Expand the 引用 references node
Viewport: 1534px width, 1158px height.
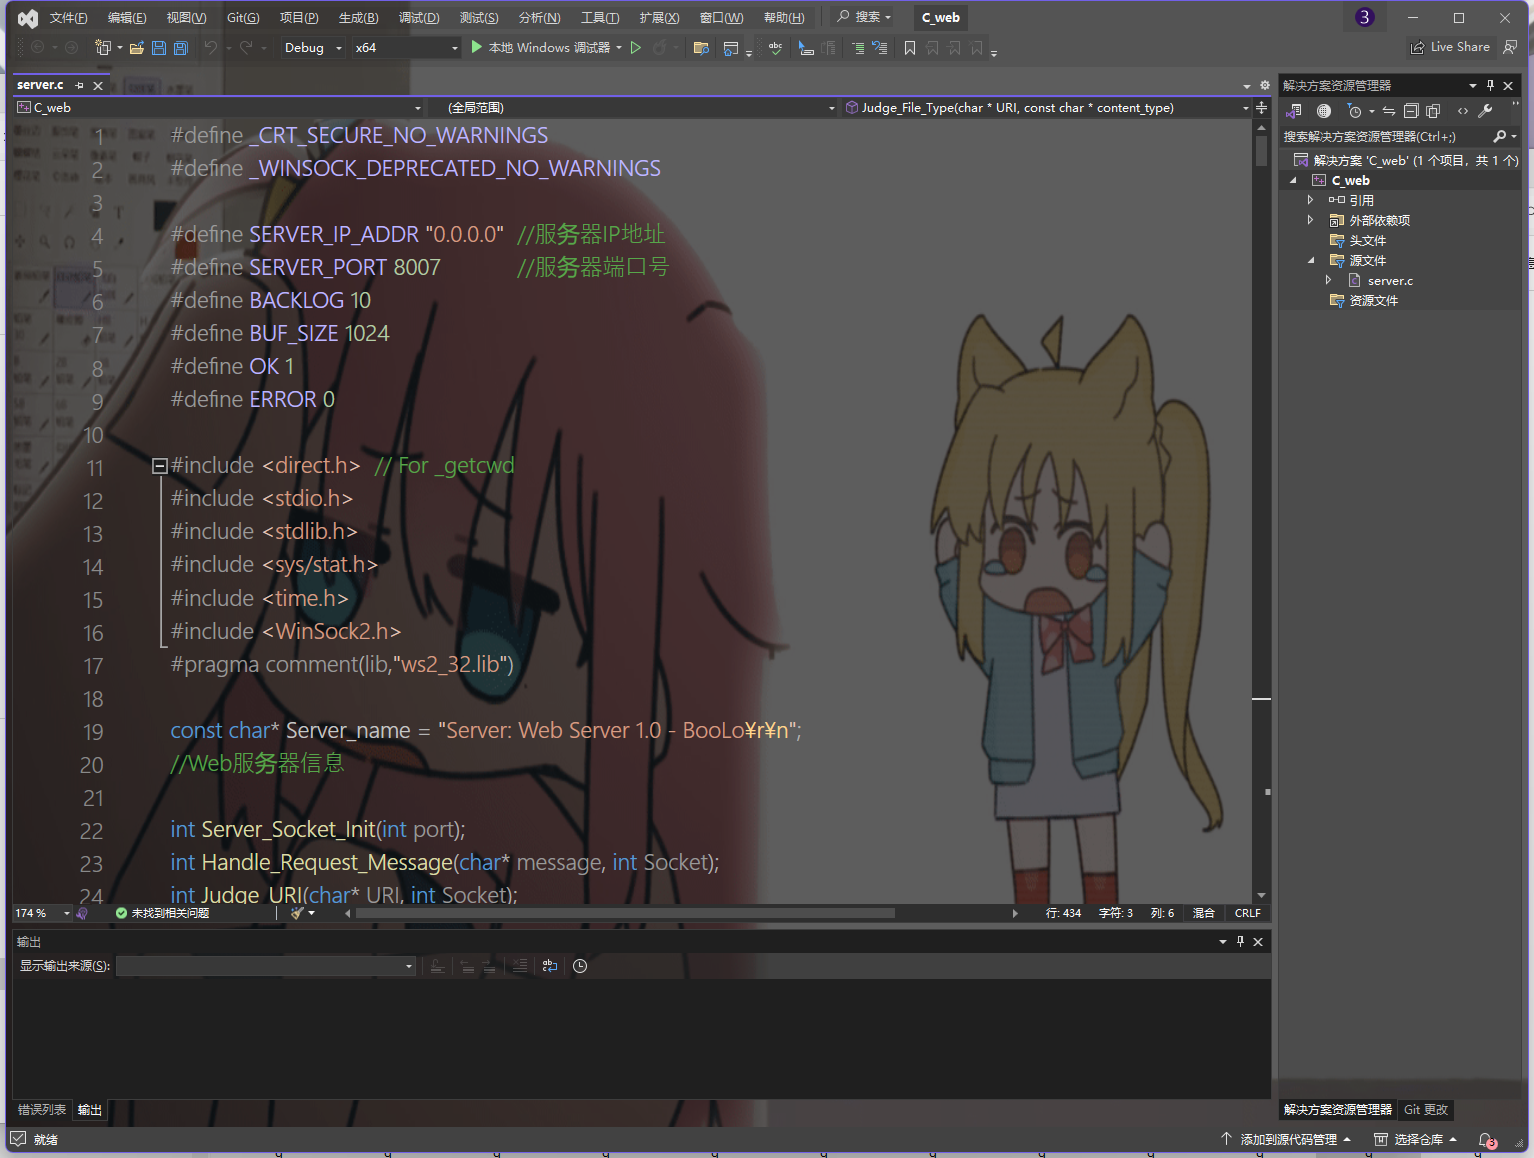pos(1310,200)
